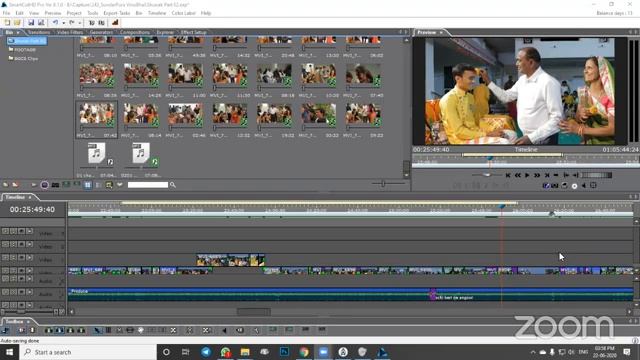This screenshot has height=360, width=640.
Task: Select the Produce audio clip on timeline
Action: pos(249,294)
